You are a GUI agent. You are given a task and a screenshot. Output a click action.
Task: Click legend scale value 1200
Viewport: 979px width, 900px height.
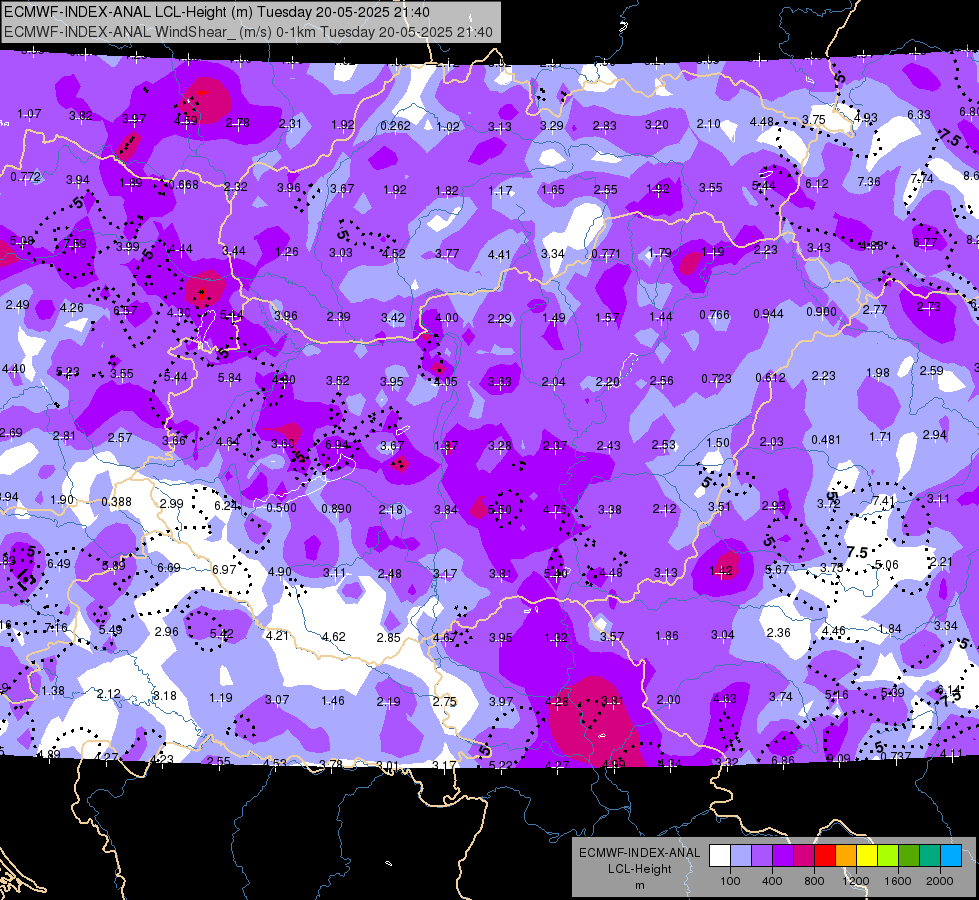coord(855,881)
